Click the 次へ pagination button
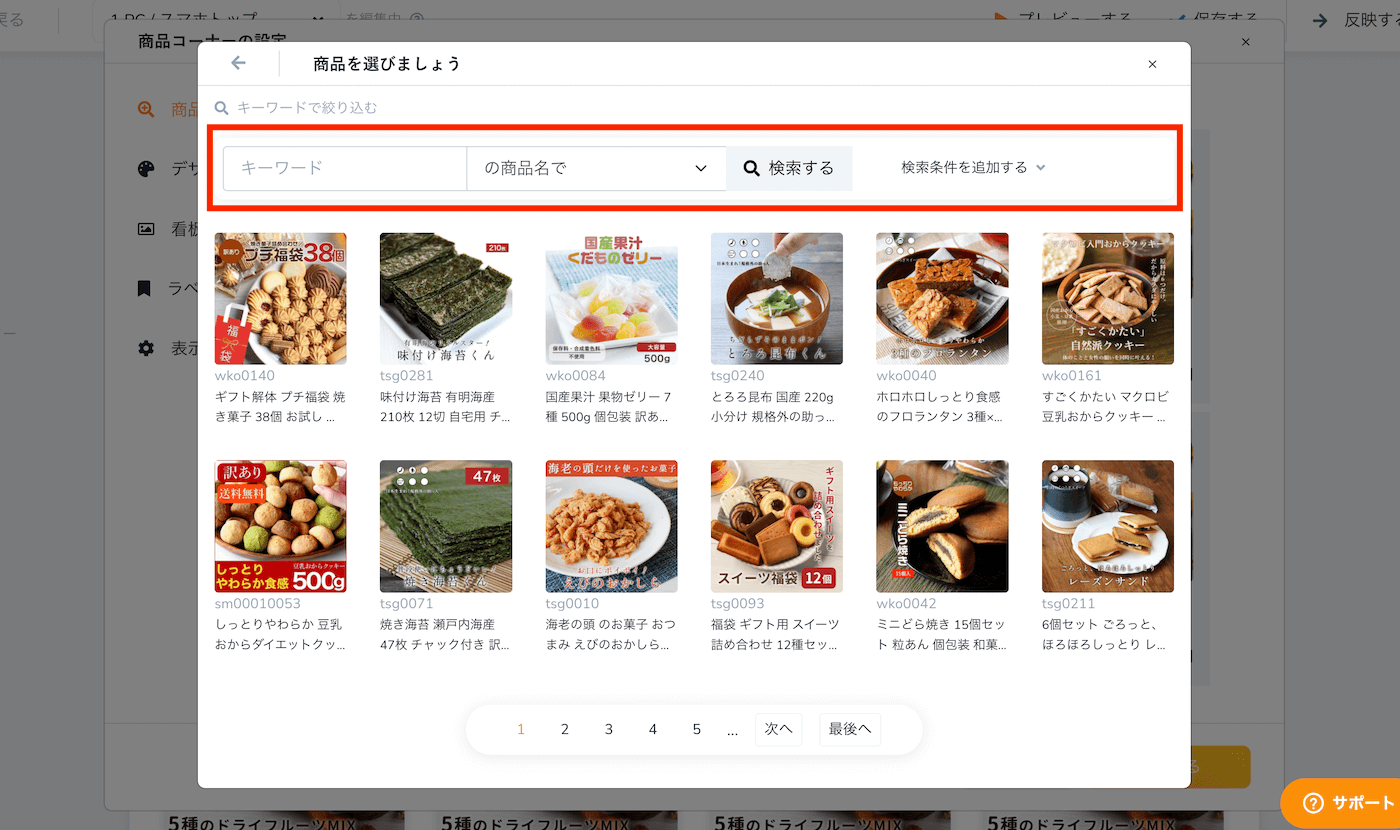 pyautogui.click(x=778, y=730)
